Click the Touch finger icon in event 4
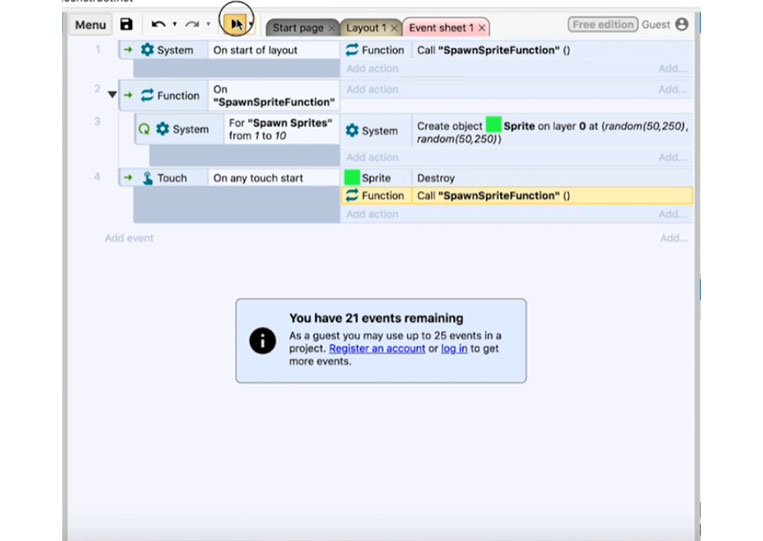763x541 pixels. (x=147, y=178)
